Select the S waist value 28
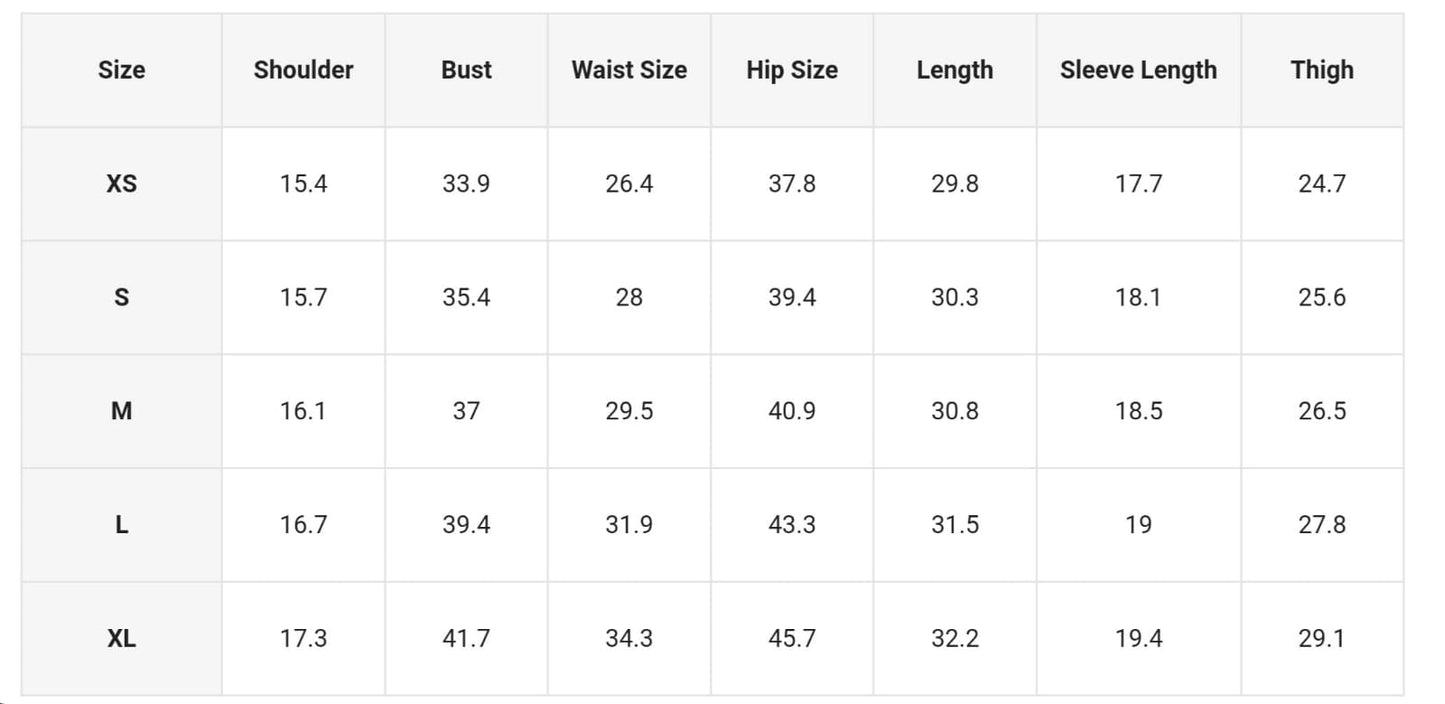The width and height of the screenshot is (1445, 704). click(x=629, y=297)
